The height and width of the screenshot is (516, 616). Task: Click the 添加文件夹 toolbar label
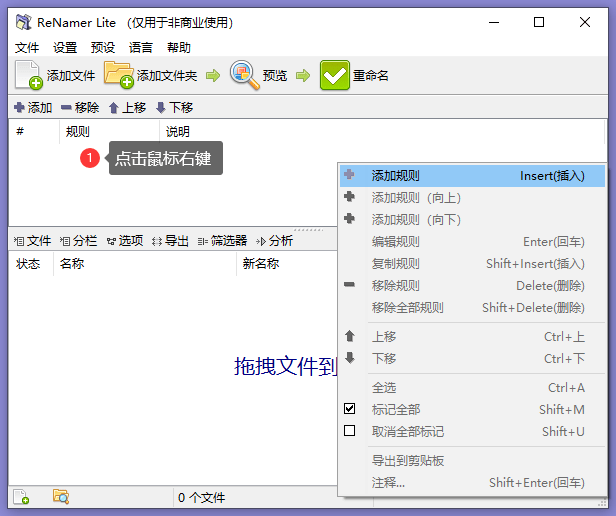point(167,75)
